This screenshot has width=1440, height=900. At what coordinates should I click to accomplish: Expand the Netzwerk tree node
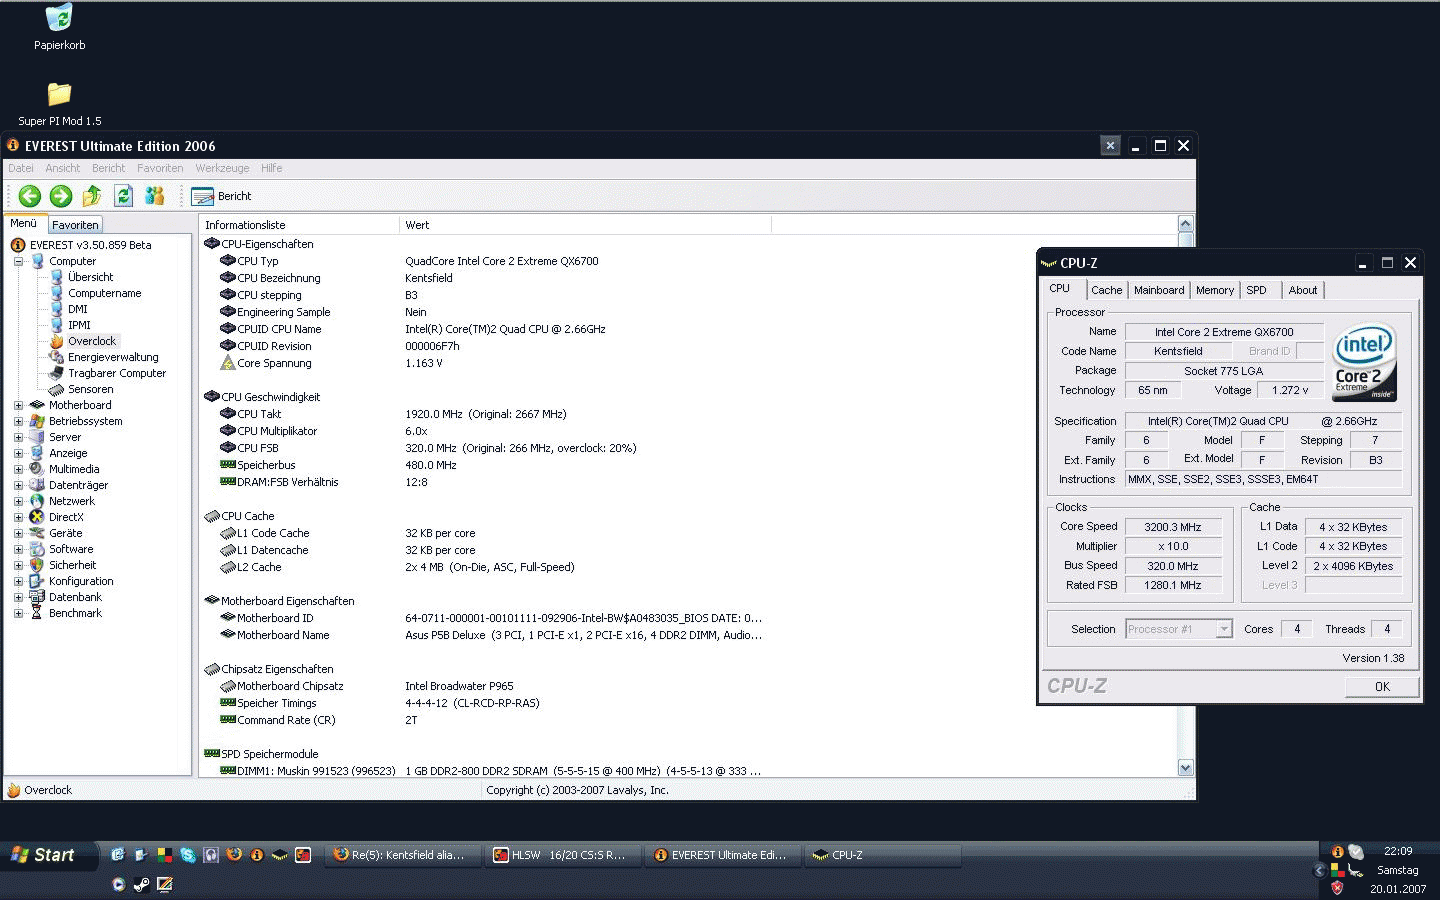(x=18, y=501)
